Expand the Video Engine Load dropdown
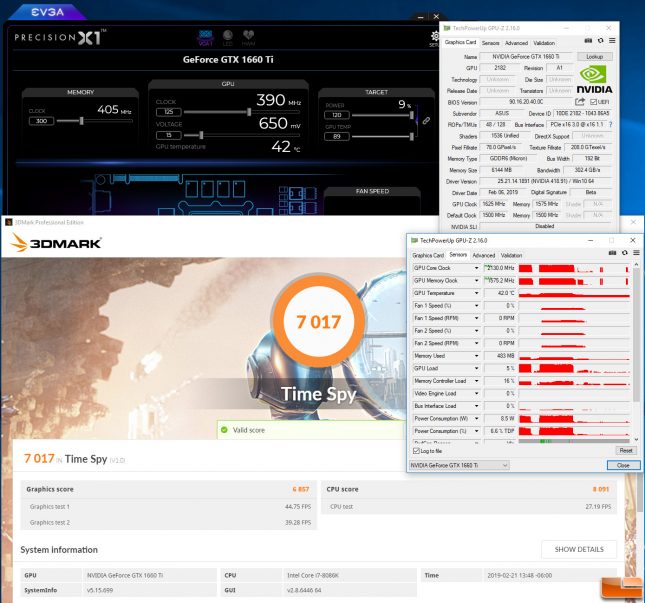The image size is (645, 603). click(476, 393)
